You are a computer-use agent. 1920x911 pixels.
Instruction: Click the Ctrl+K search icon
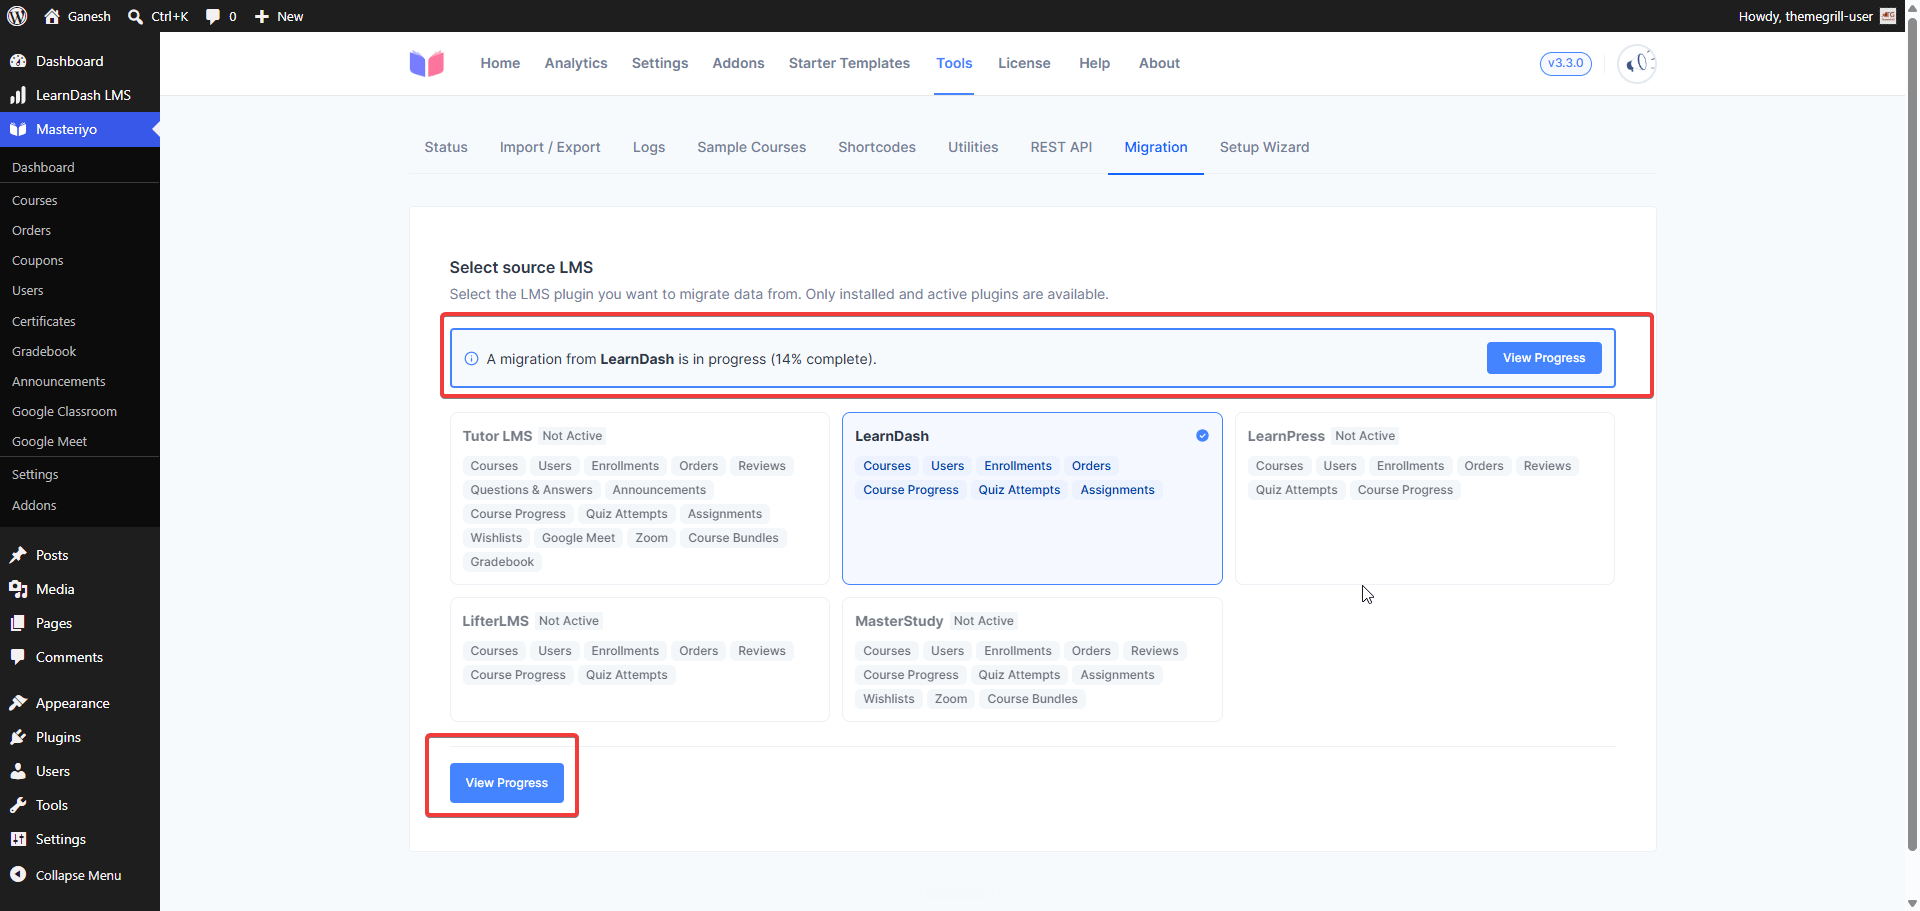click(136, 16)
